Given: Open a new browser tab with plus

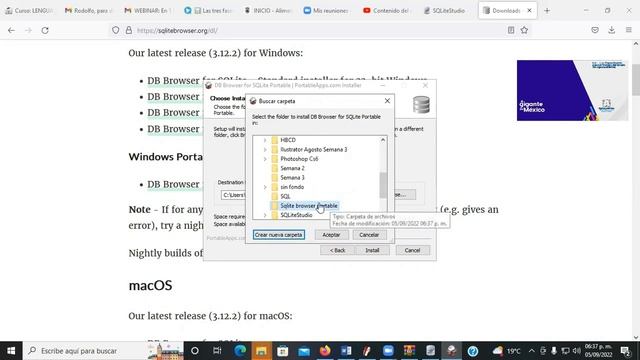Looking at the screenshot, I should pos(547,11).
